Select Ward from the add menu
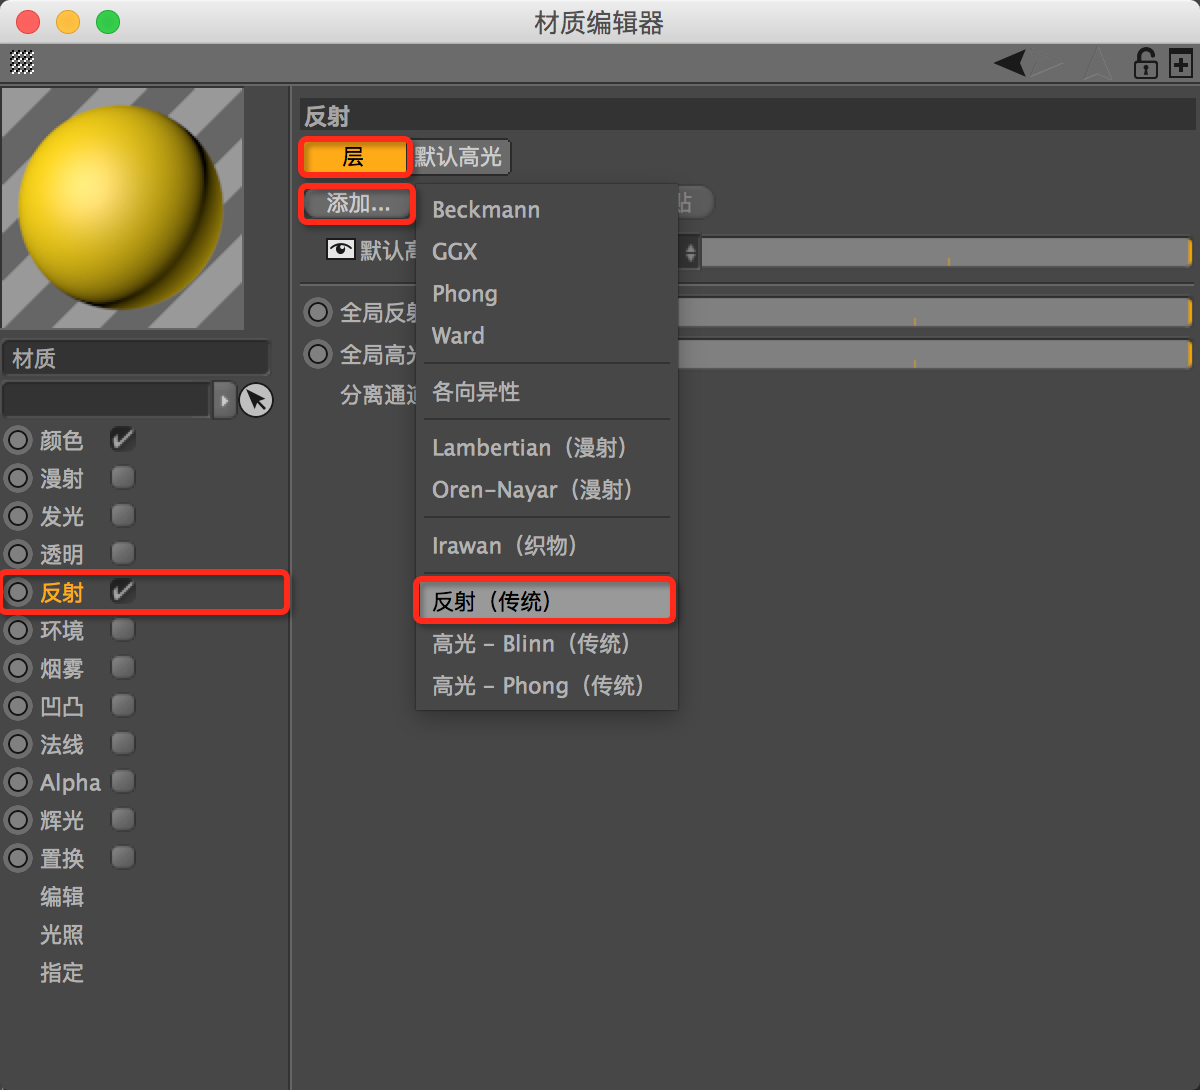 tap(546, 336)
